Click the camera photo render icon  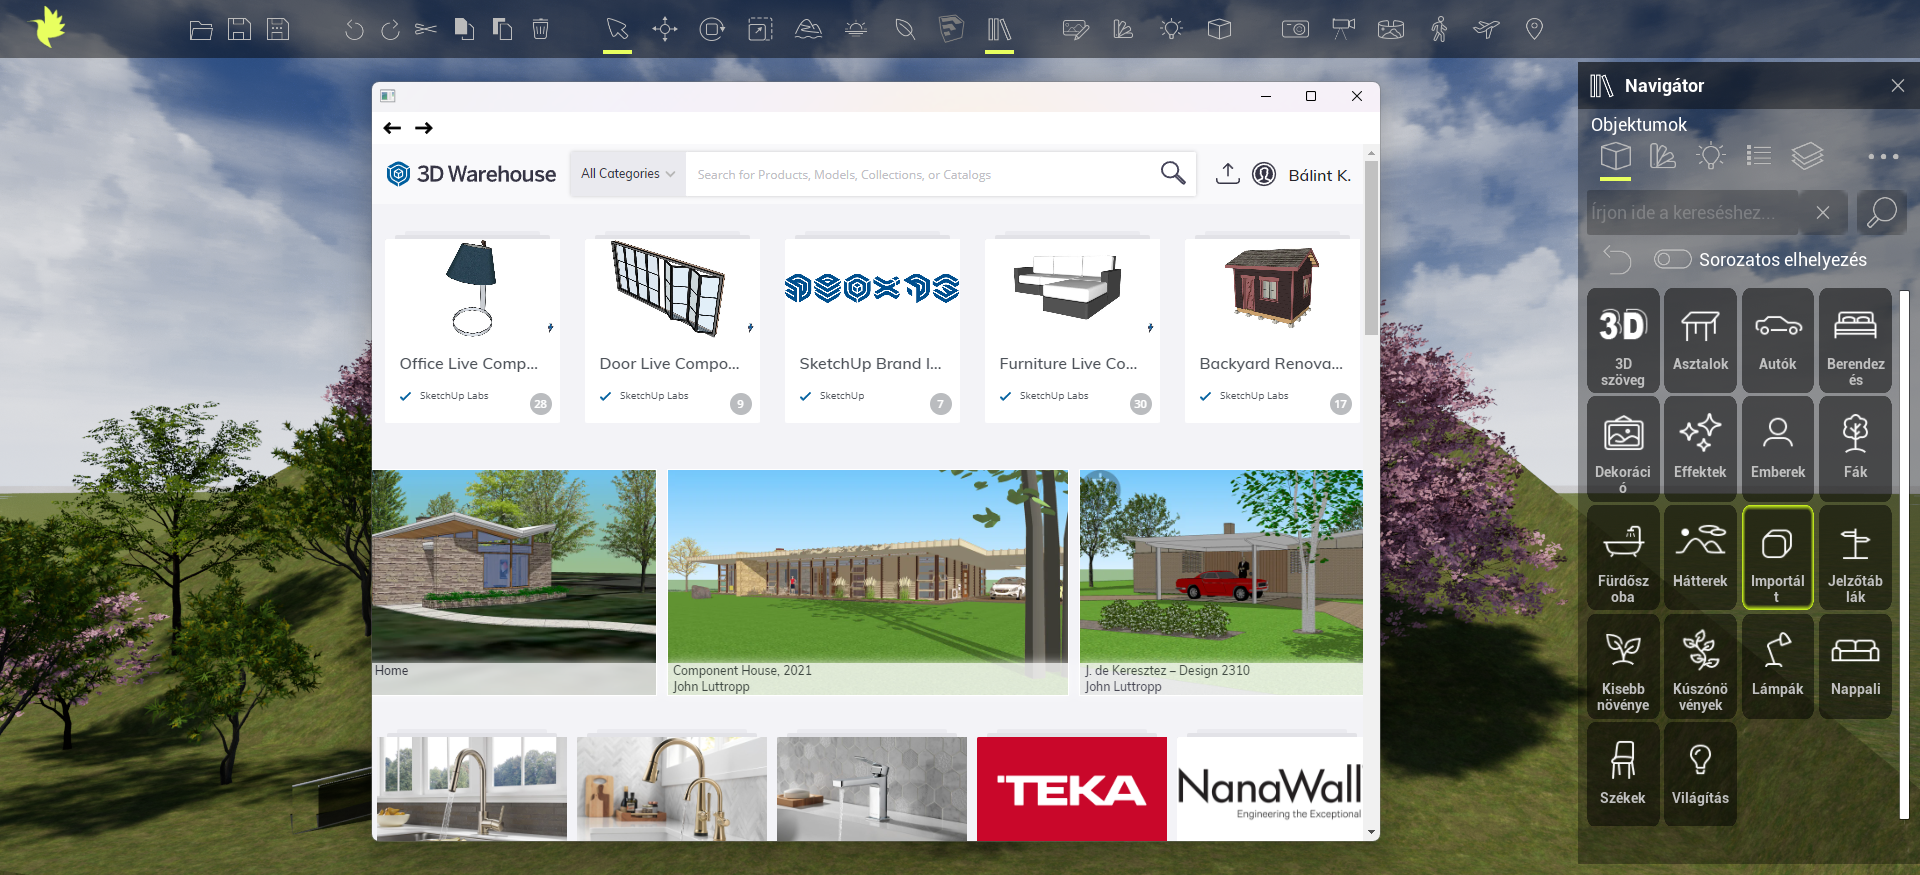[x=1295, y=30]
